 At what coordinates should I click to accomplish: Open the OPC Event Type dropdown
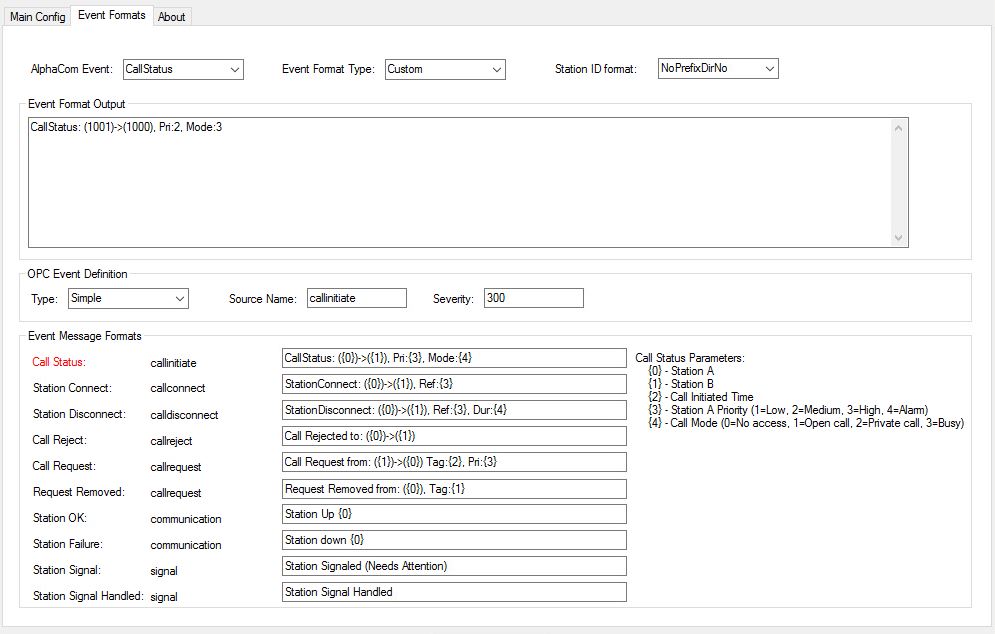click(x=128, y=298)
